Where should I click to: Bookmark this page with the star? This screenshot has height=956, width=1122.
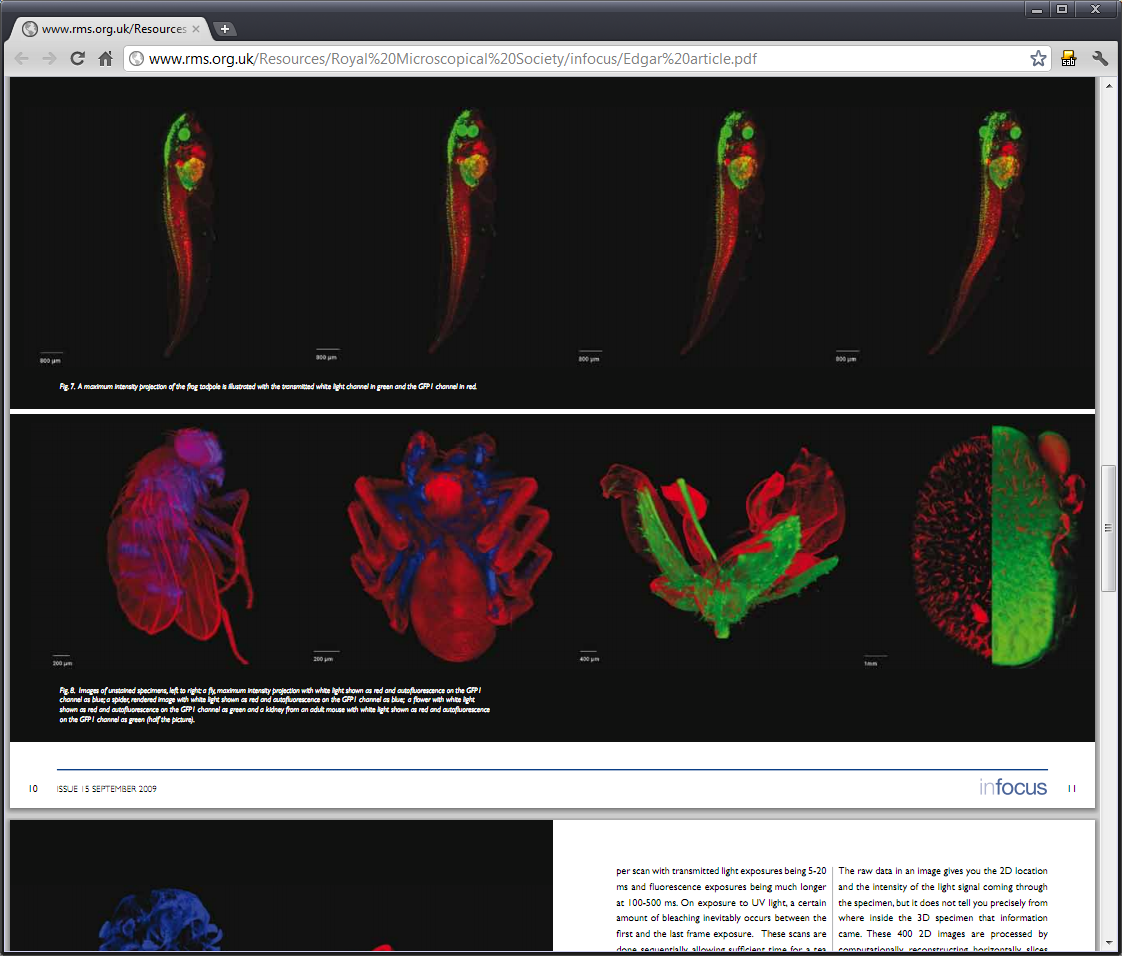pos(1038,58)
